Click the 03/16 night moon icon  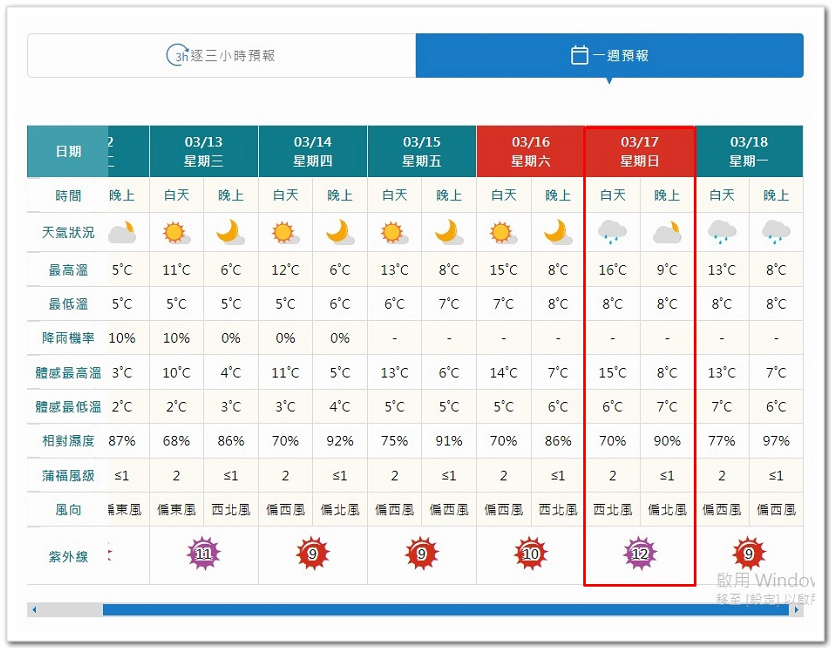pos(558,233)
